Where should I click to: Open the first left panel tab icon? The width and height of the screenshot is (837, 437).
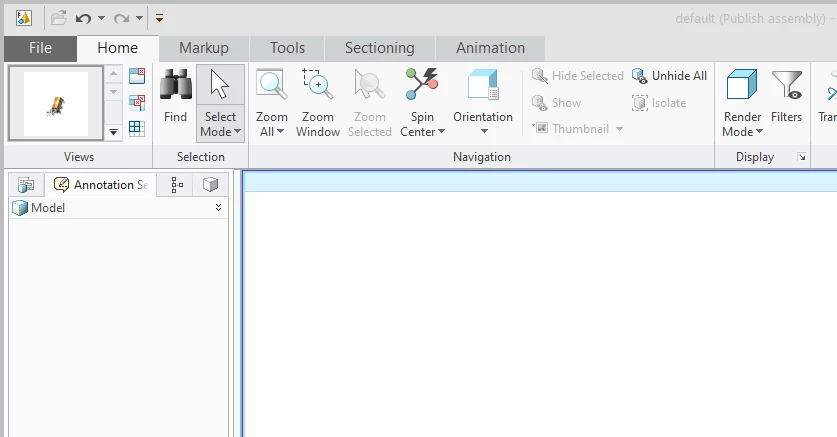(x=26, y=185)
